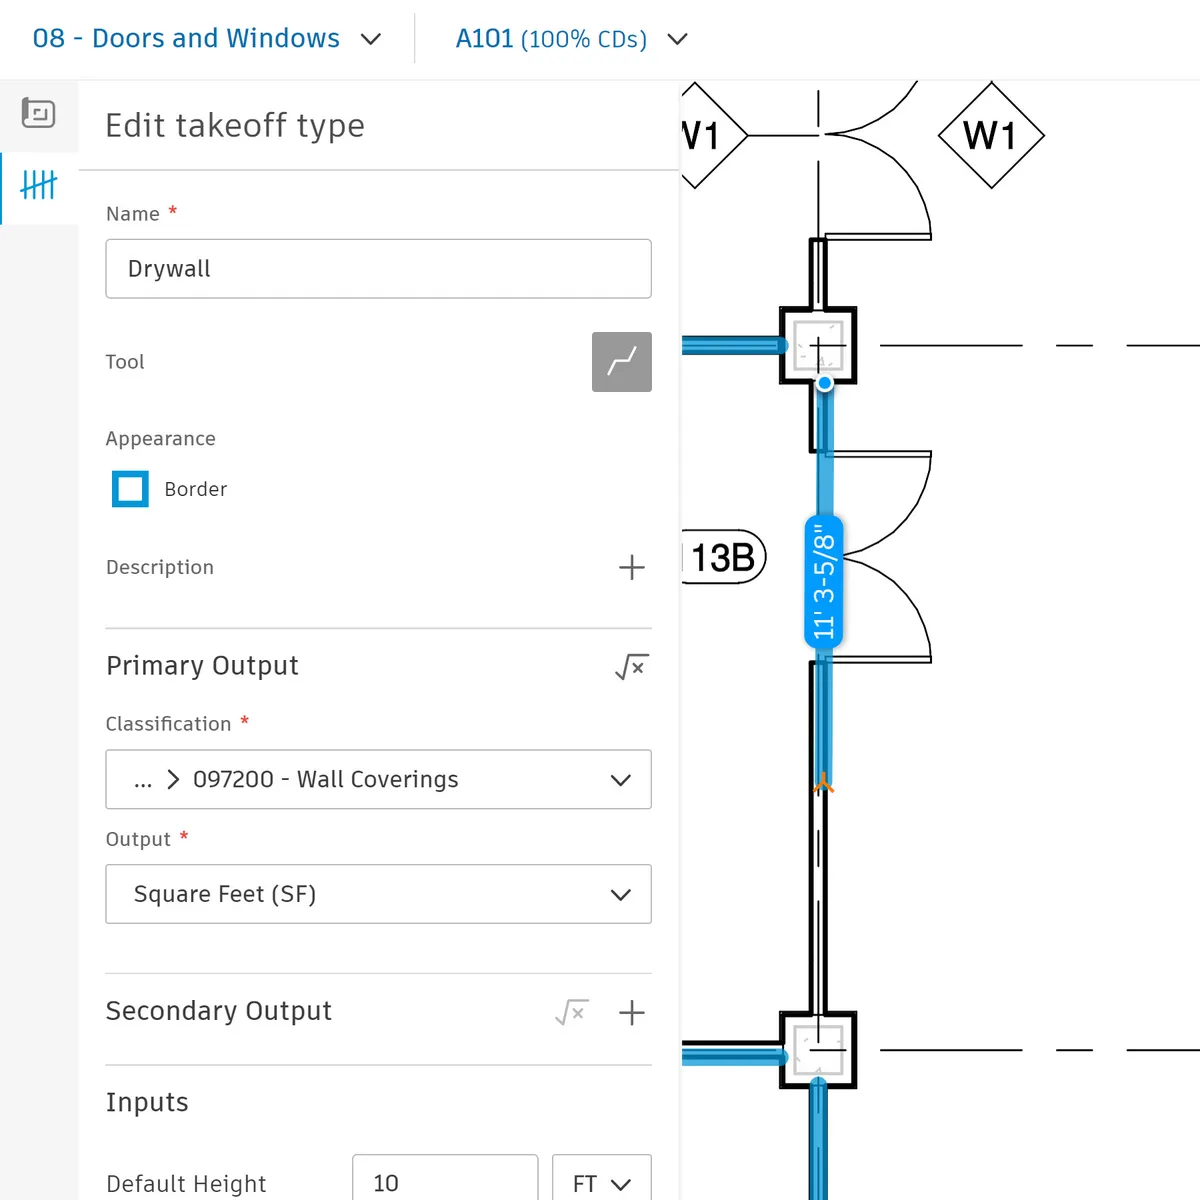Open the FT unit dropdown
1200x1200 pixels.
[x=601, y=1183]
